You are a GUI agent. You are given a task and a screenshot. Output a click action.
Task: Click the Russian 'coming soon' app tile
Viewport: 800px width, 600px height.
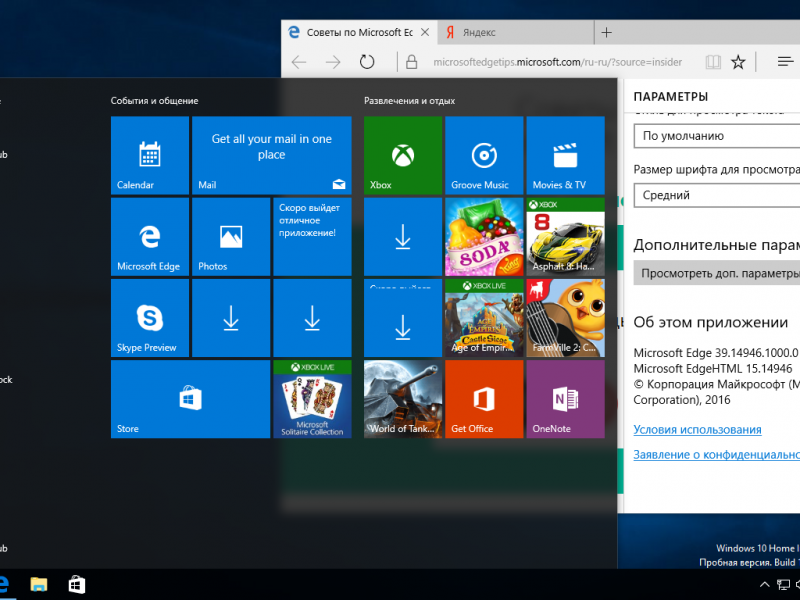(312, 237)
